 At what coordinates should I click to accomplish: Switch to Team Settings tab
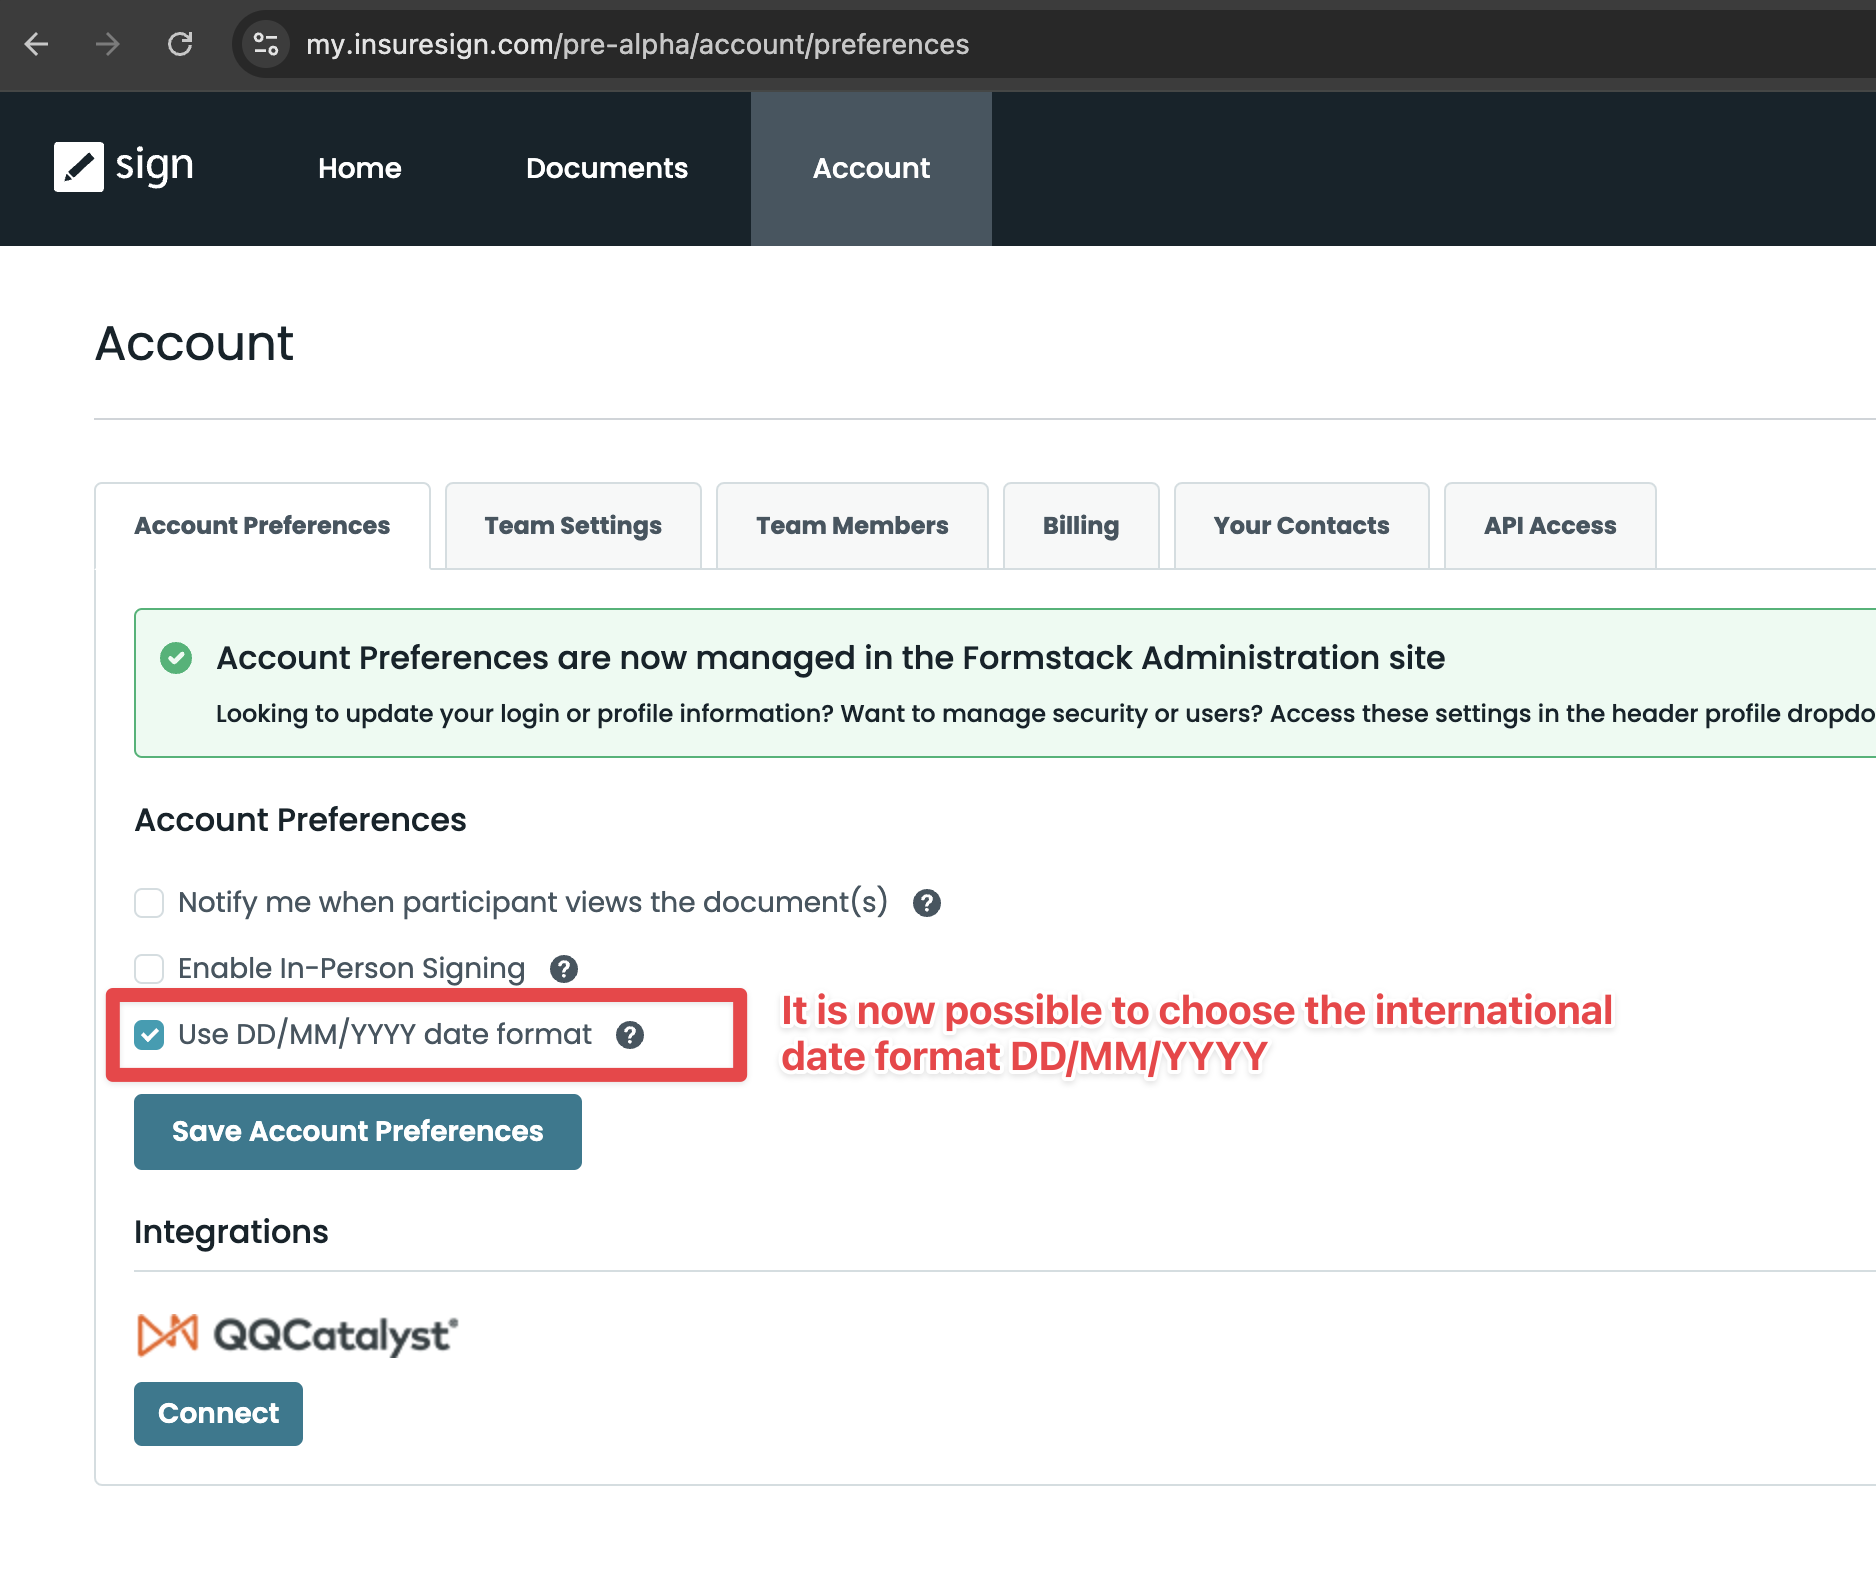pos(573,526)
